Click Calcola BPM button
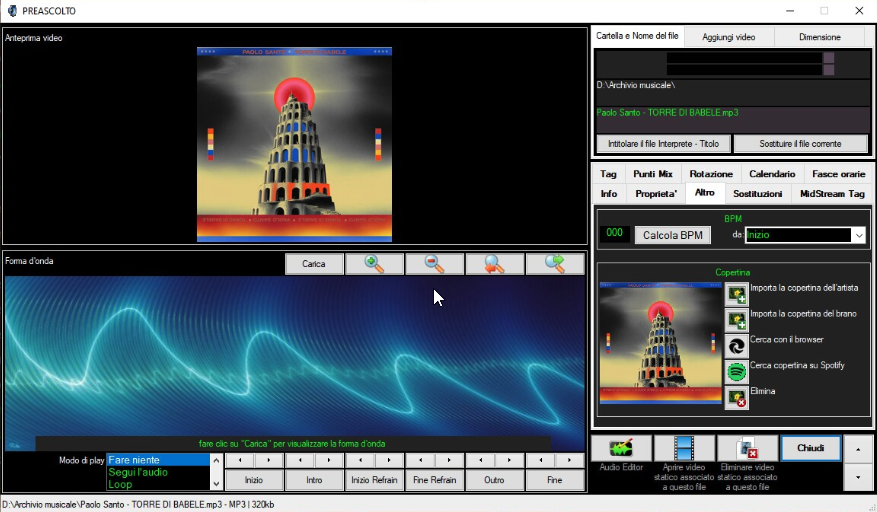 (x=673, y=236)
